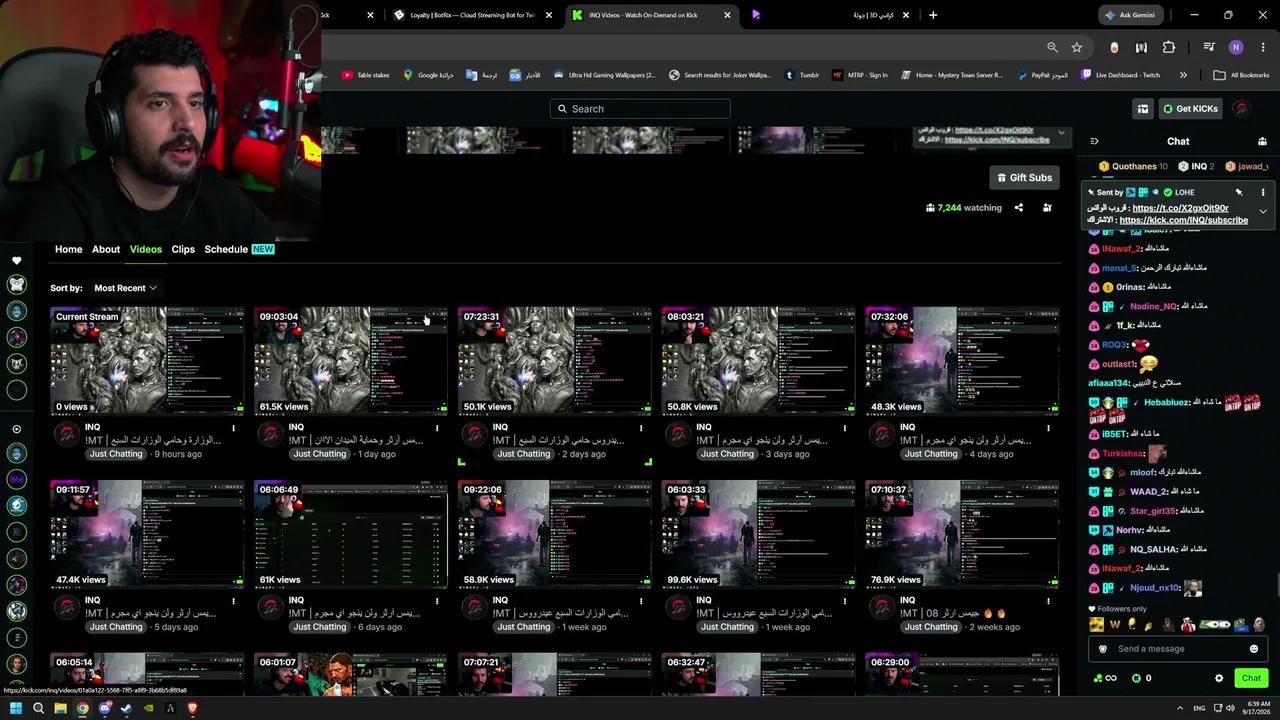The height and width of the screenshot is (720, 1280).
Task: Click the channel points infinity icon
Action: click(x=1105, y=678)
